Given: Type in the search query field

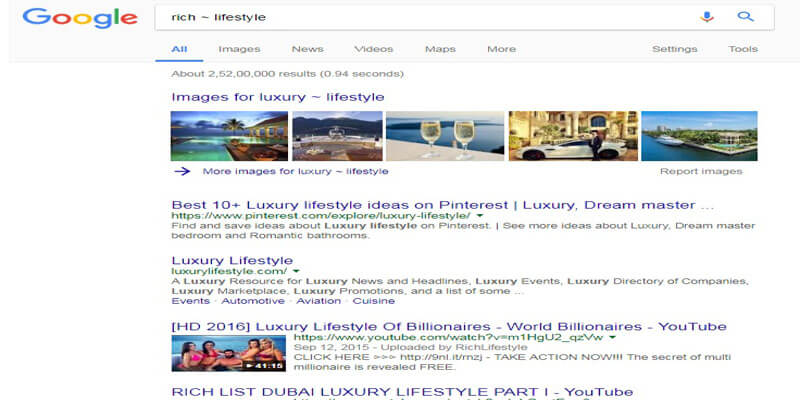Looking at the screenshot, I should pyautogui.click(x=420, y=17).
